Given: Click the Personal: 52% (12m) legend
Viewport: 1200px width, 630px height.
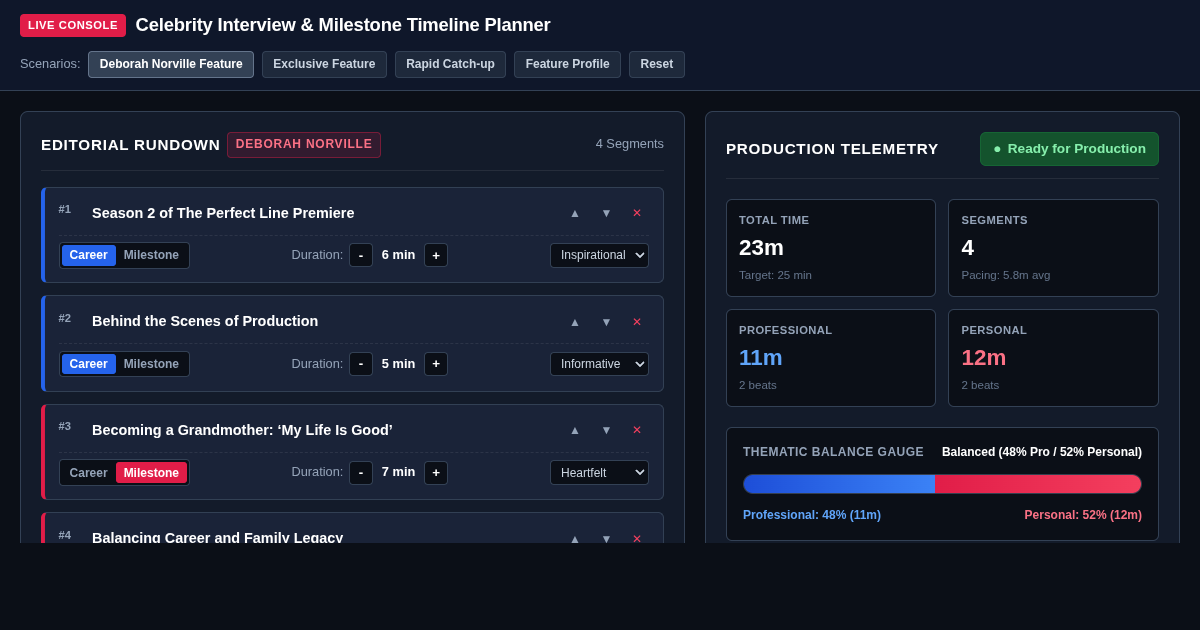Looking at the screenshot, I should [1083, 515].
